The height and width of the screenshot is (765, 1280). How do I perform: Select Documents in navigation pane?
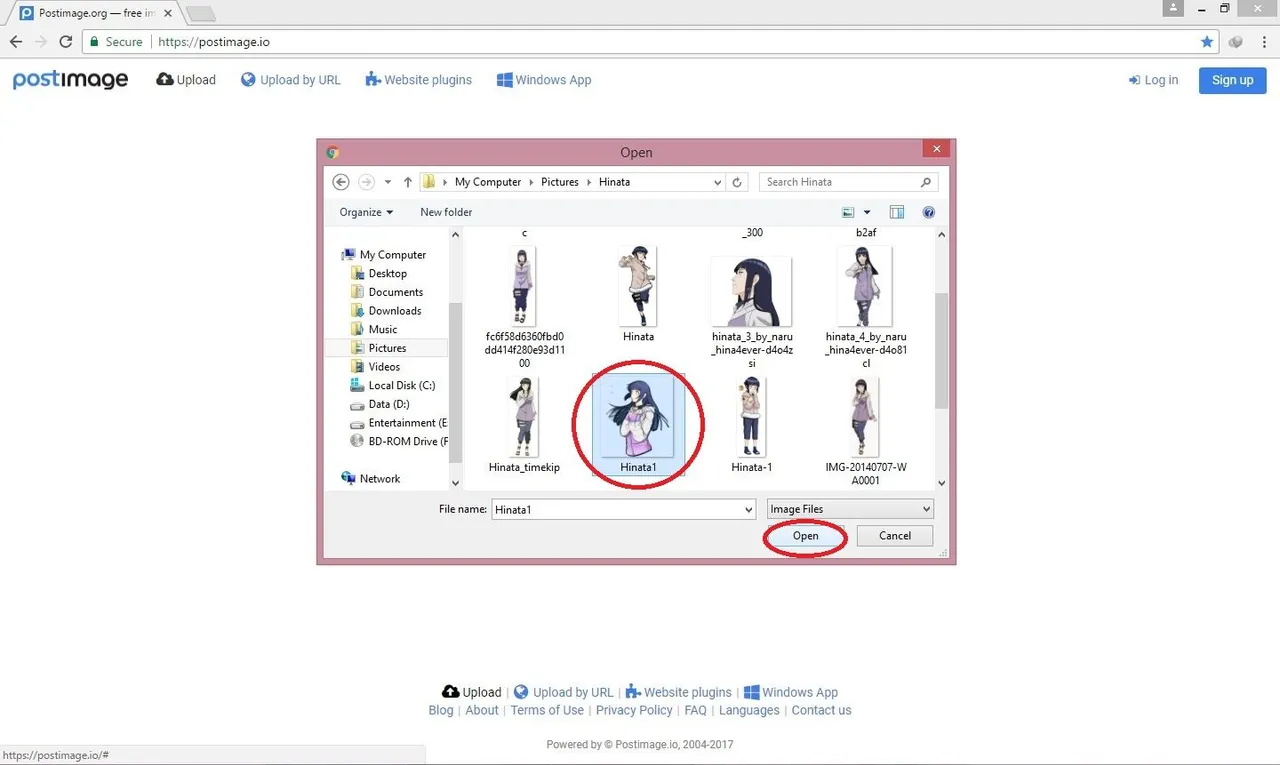395,292
